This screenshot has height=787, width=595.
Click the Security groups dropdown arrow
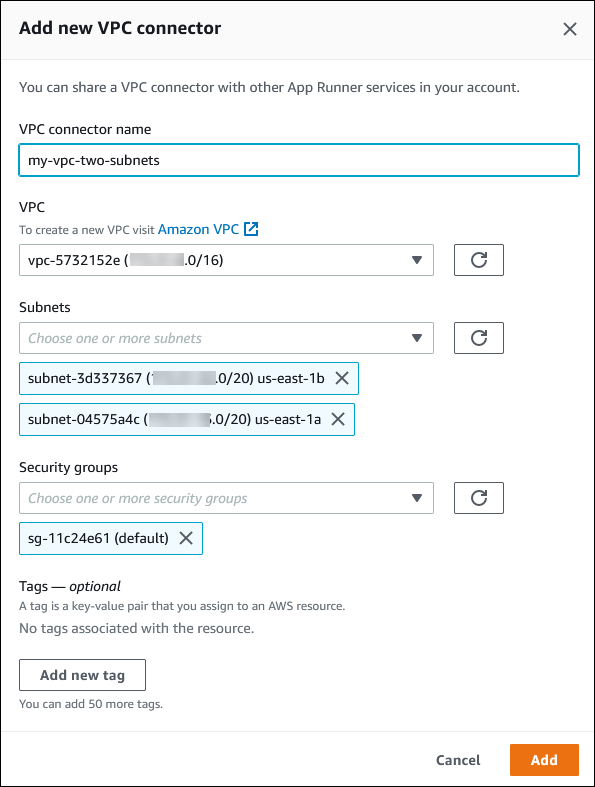[x=416, y=498]
